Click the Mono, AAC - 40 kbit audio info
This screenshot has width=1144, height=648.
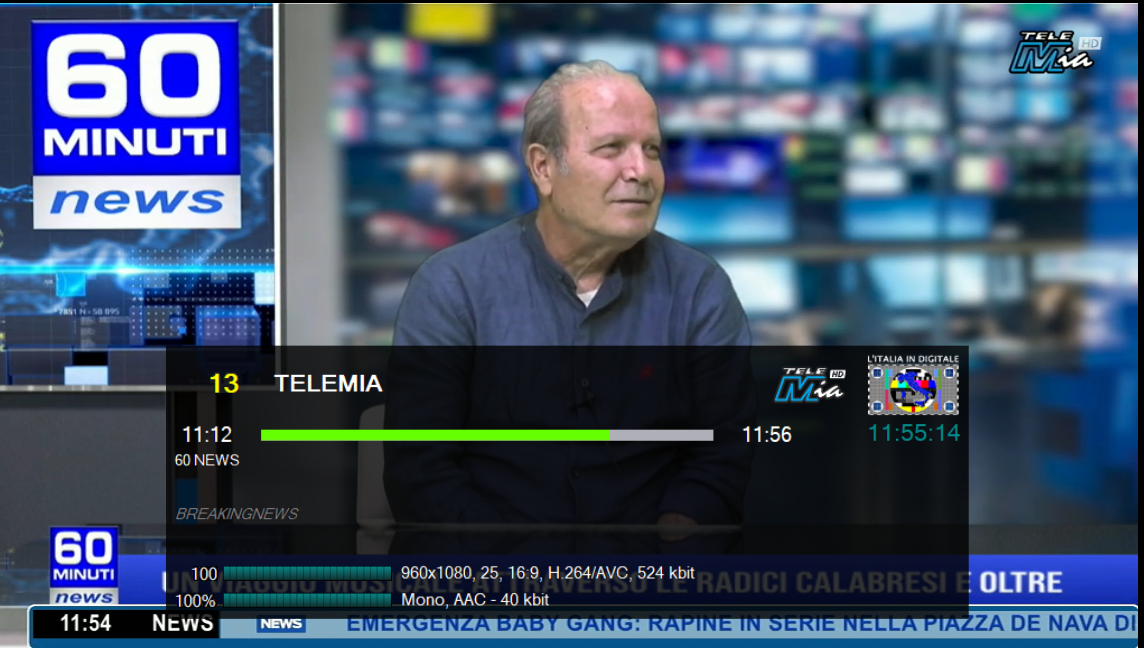pyautogui.click(x=475, y=600)
